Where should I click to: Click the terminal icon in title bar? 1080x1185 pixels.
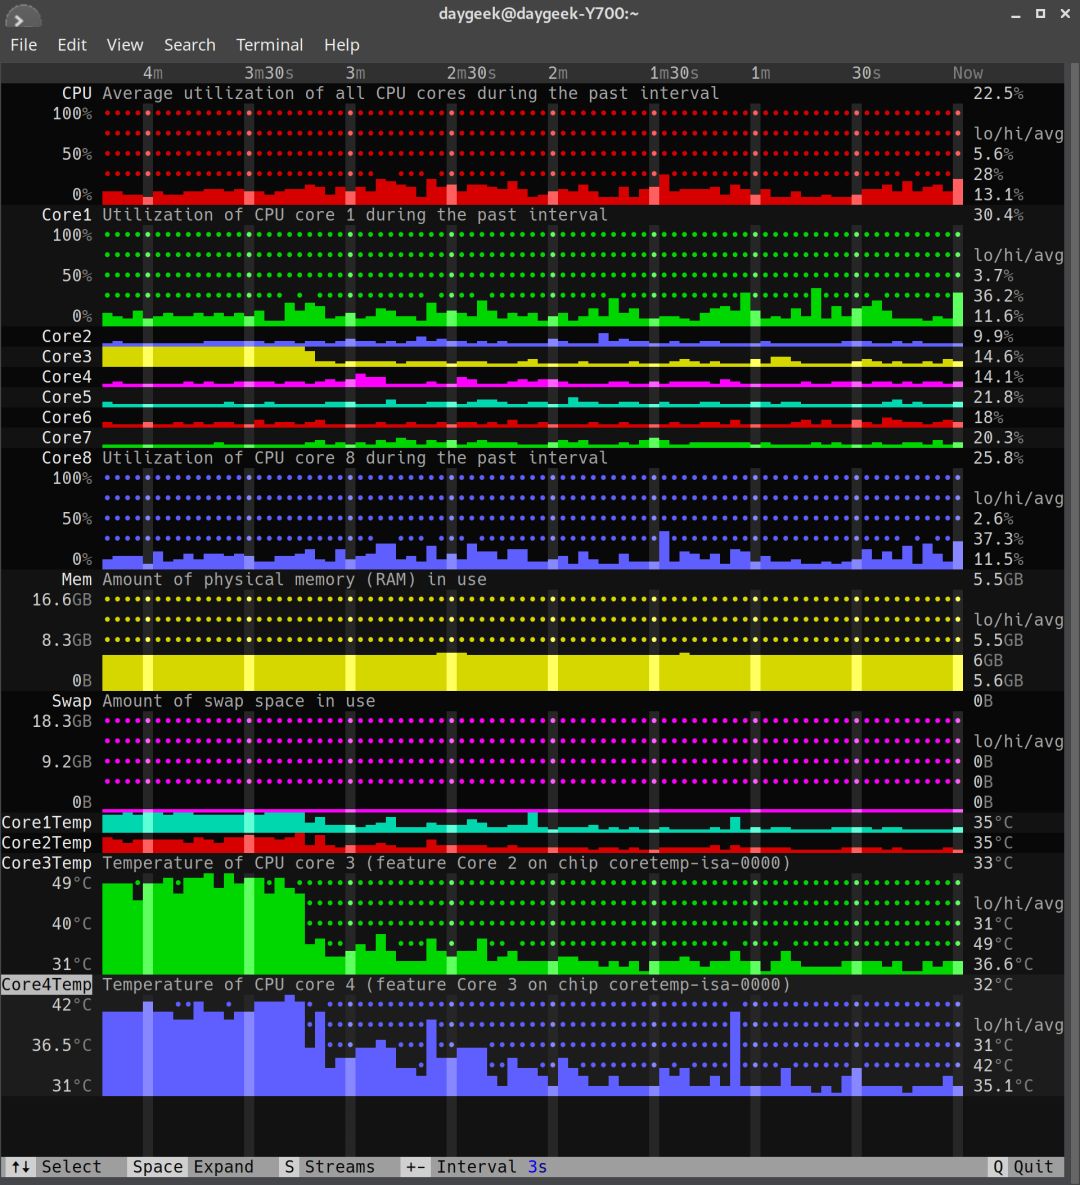point(21,15)
